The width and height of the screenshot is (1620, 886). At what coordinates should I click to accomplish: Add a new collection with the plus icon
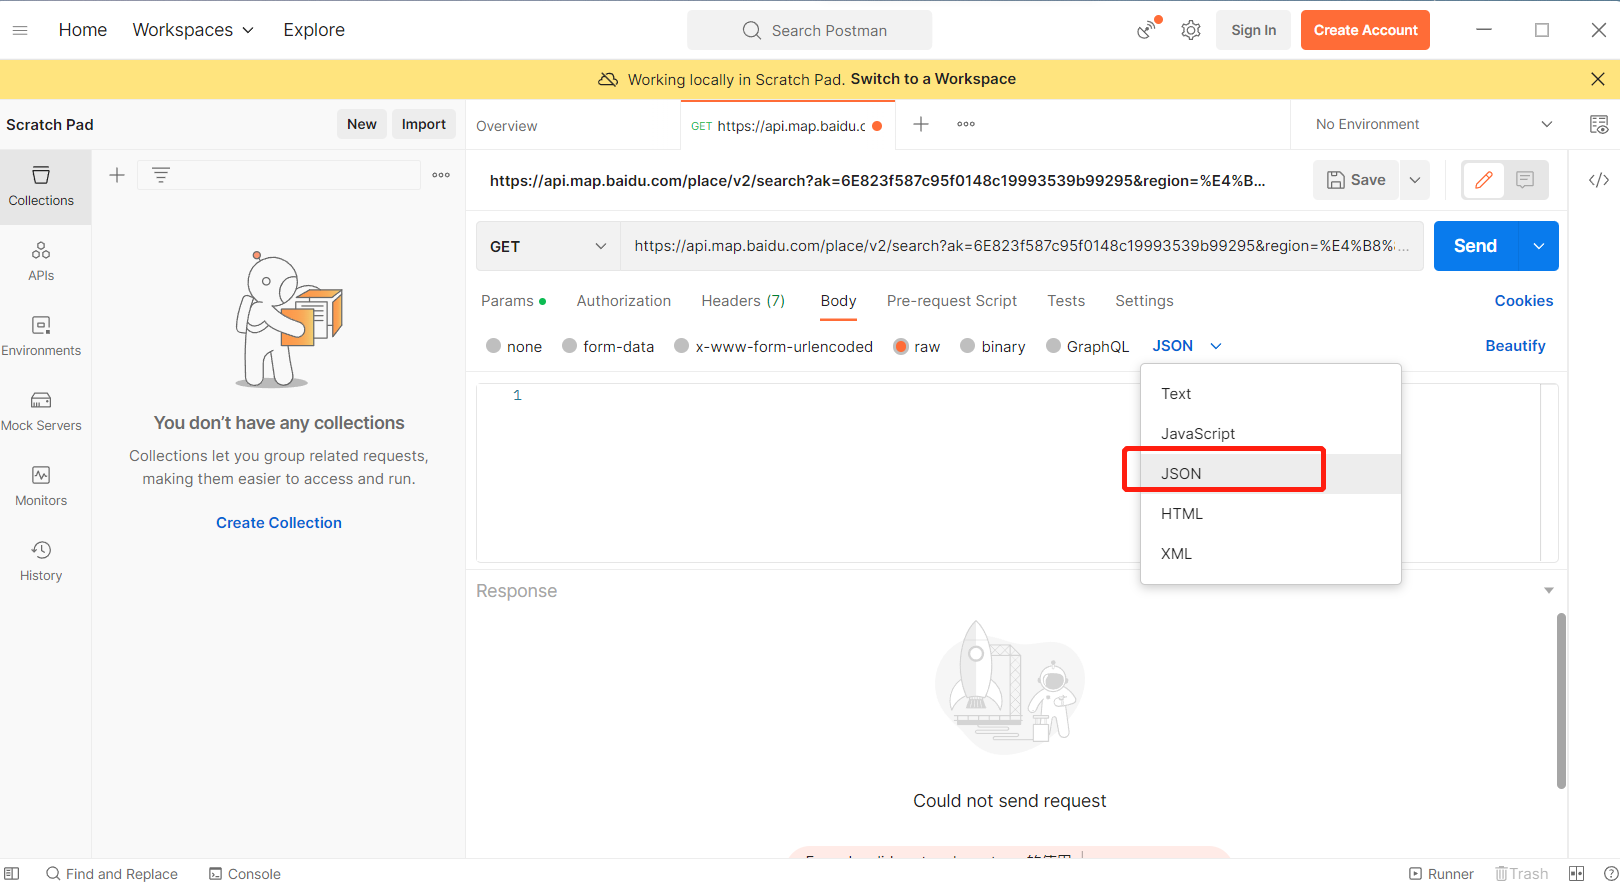click(x=117, y=175)
